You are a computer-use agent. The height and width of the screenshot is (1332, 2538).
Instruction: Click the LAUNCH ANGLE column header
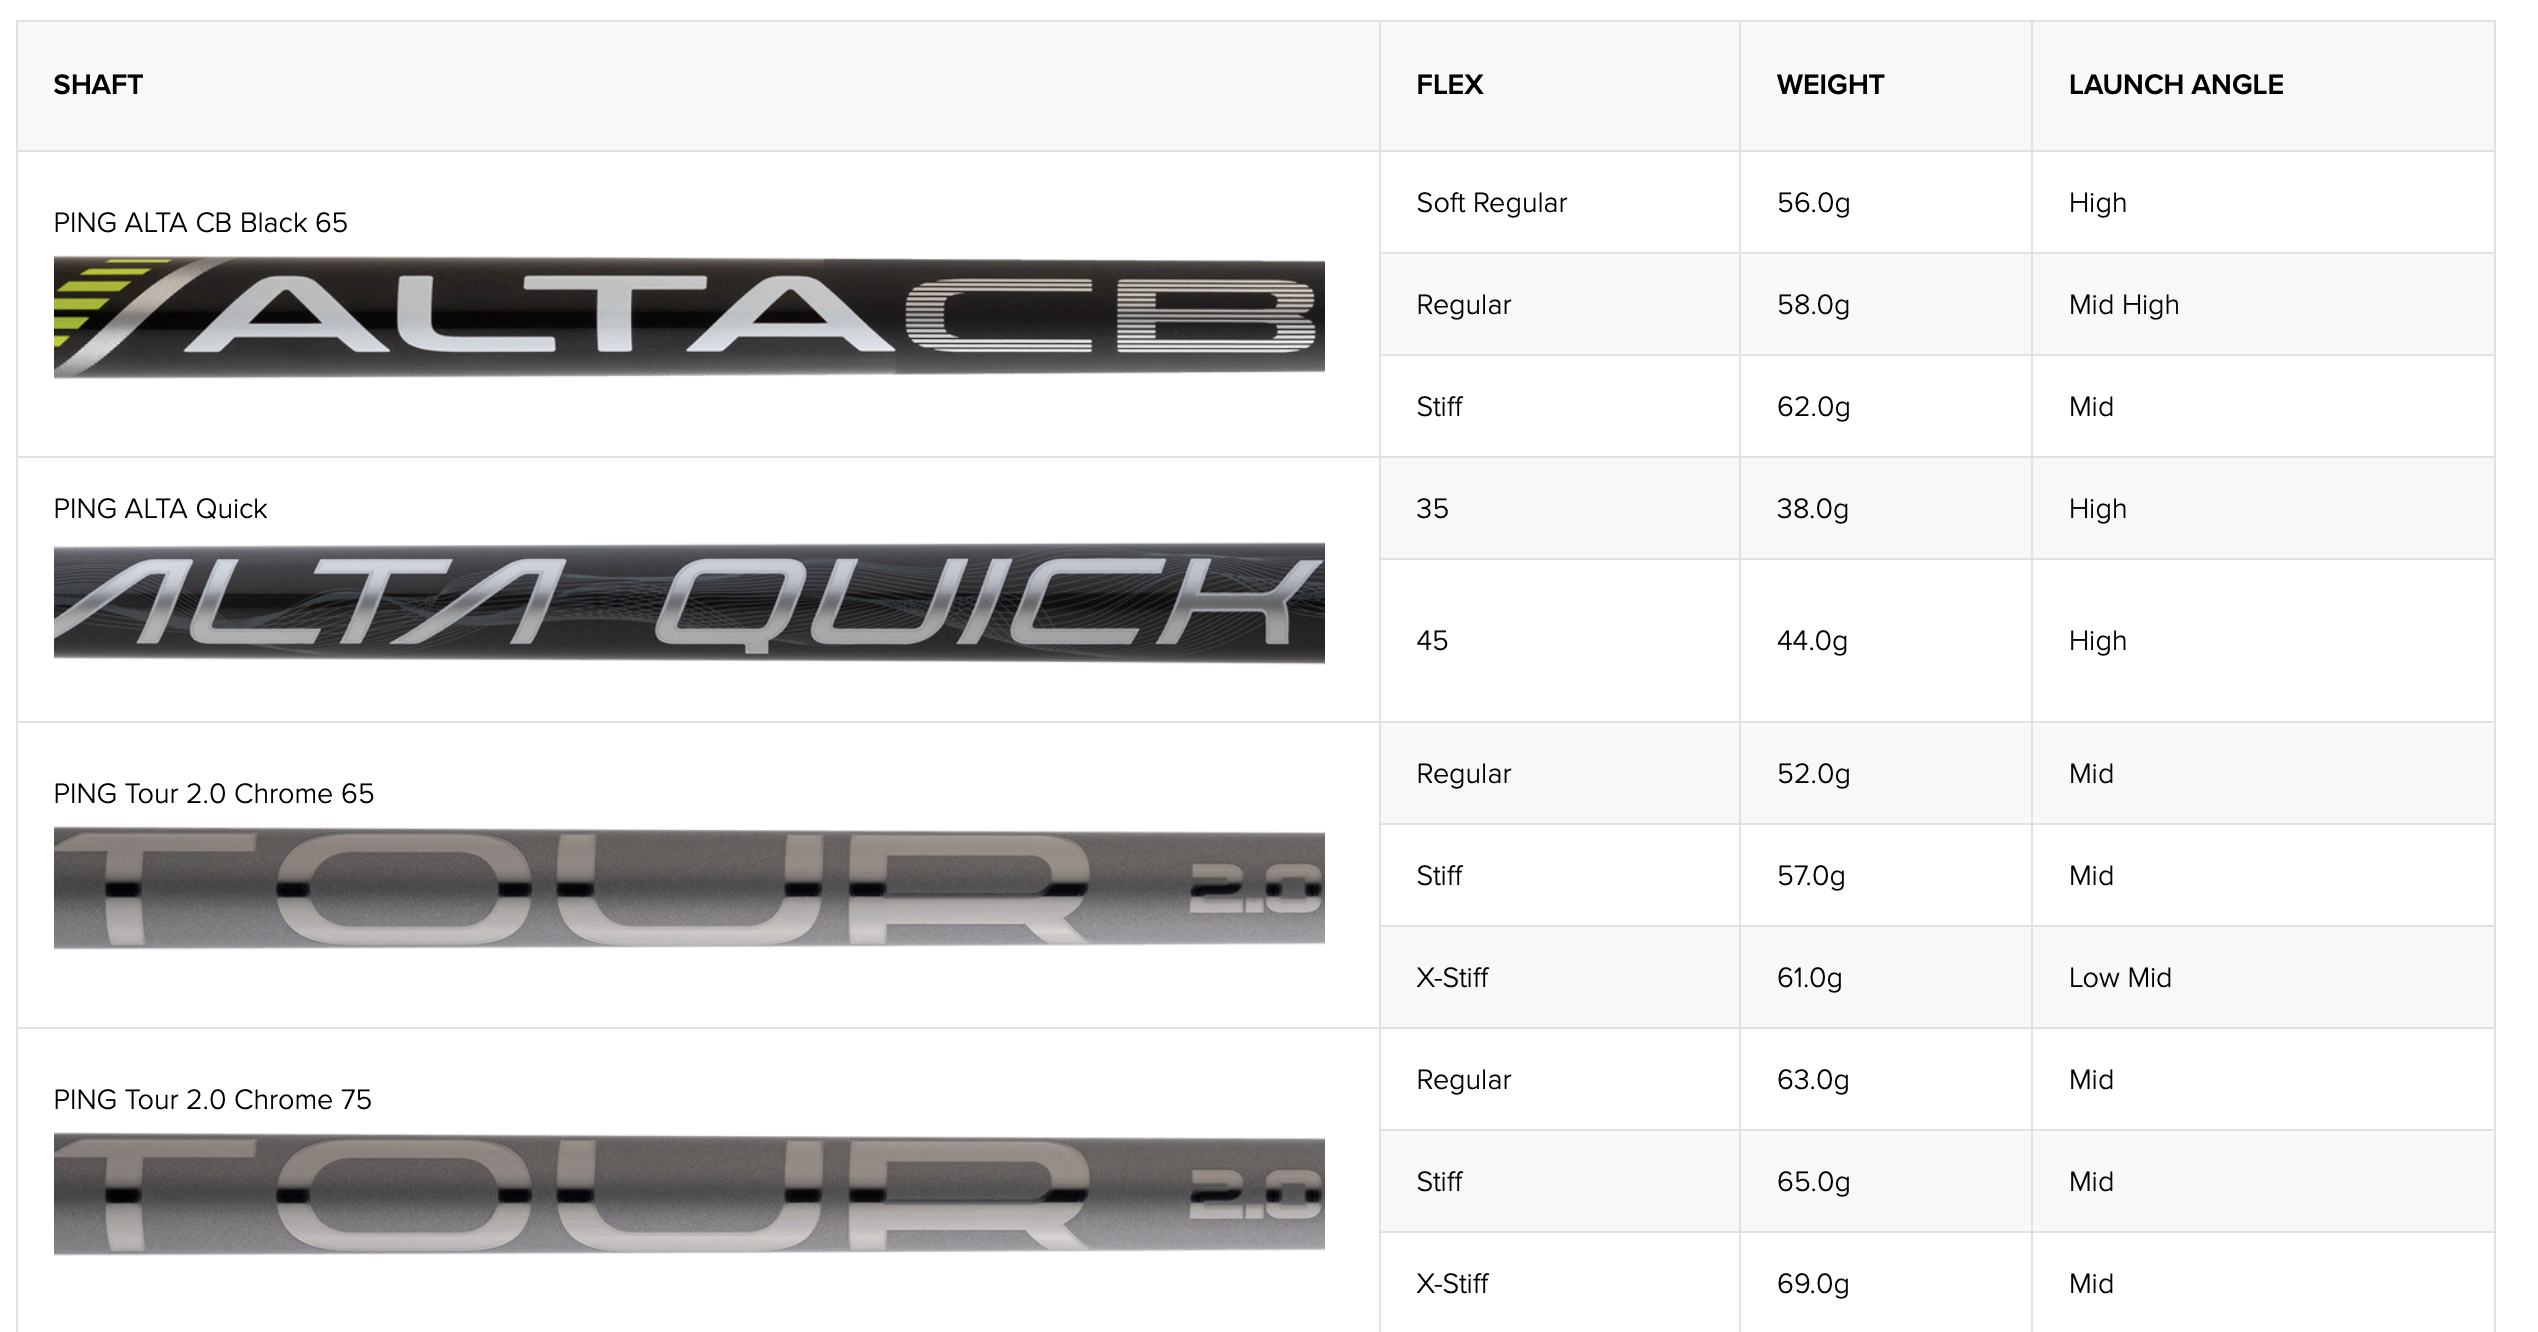2176,85
